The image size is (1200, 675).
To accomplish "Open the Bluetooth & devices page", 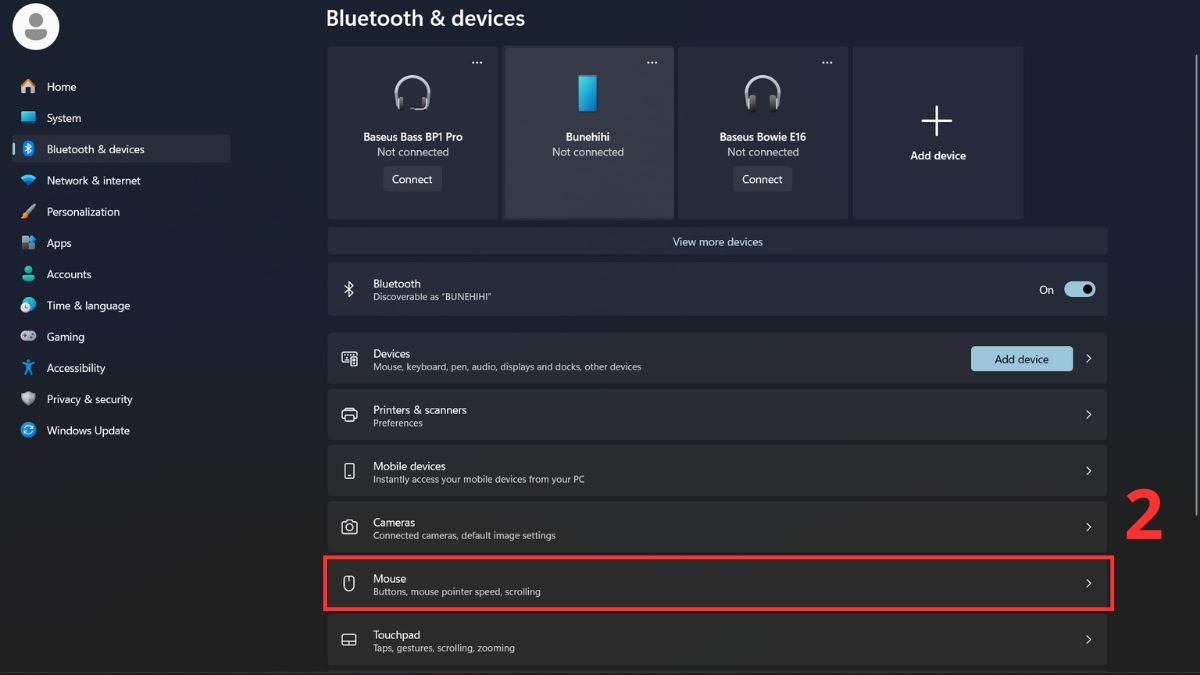I will pos(95,148).
